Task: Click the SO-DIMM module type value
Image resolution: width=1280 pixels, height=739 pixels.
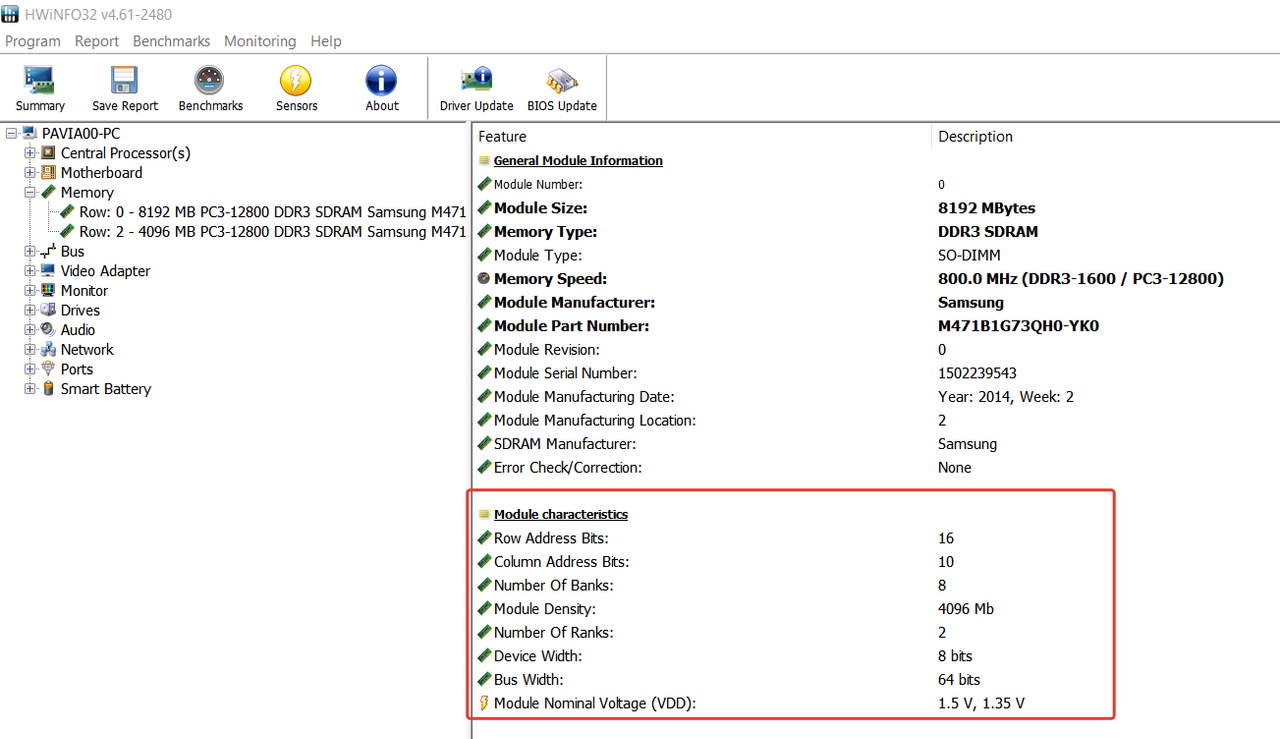Action: (967, 255)
